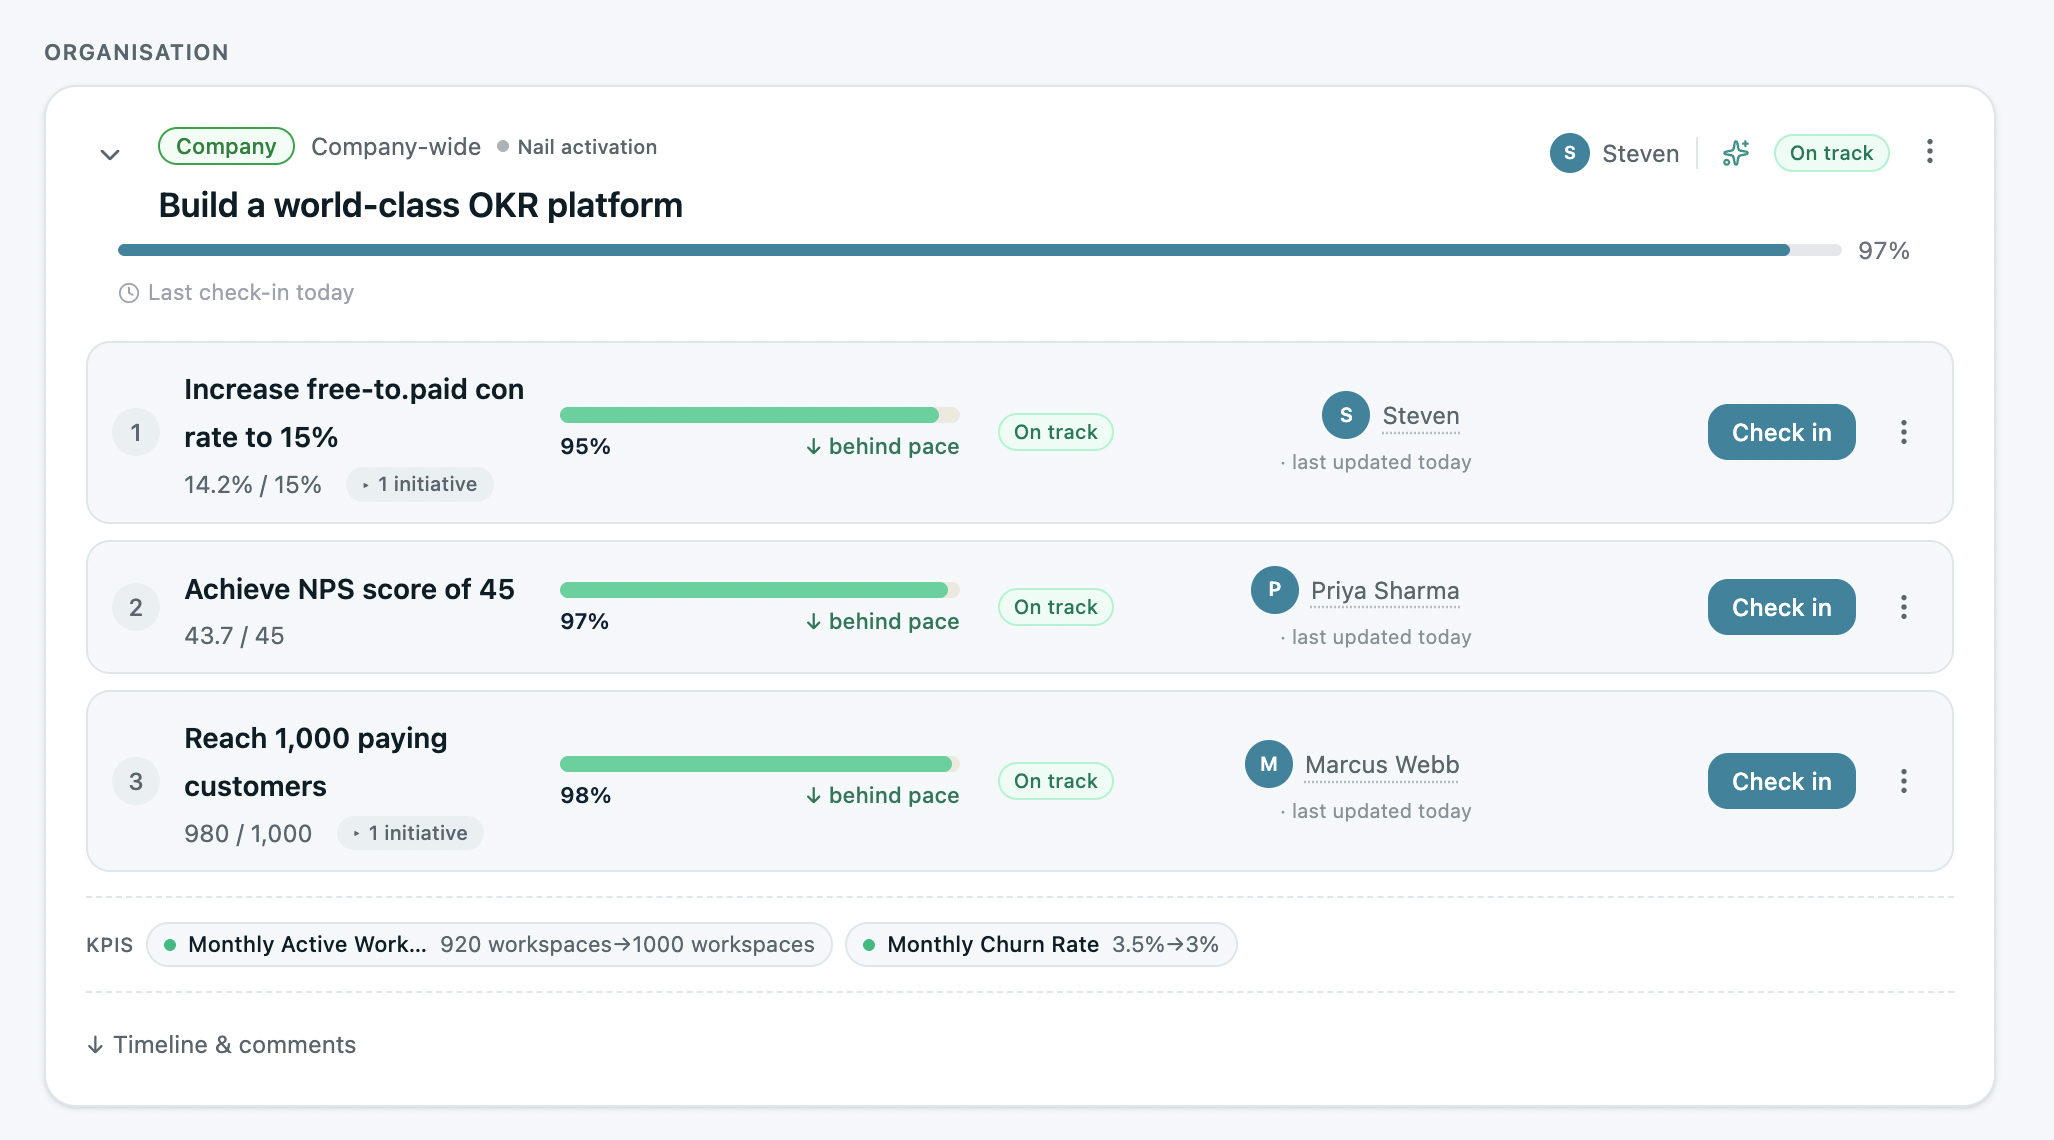Viewport: 2054px width, 1140px height.
Task: Check in on the 1,000 paying customers result
Action: (1782, 781)
